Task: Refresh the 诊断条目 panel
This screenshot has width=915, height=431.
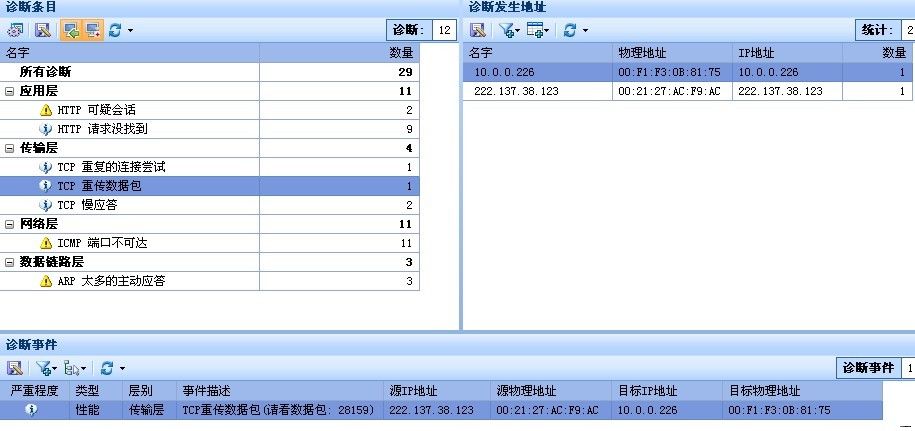Action: (115, 30)
